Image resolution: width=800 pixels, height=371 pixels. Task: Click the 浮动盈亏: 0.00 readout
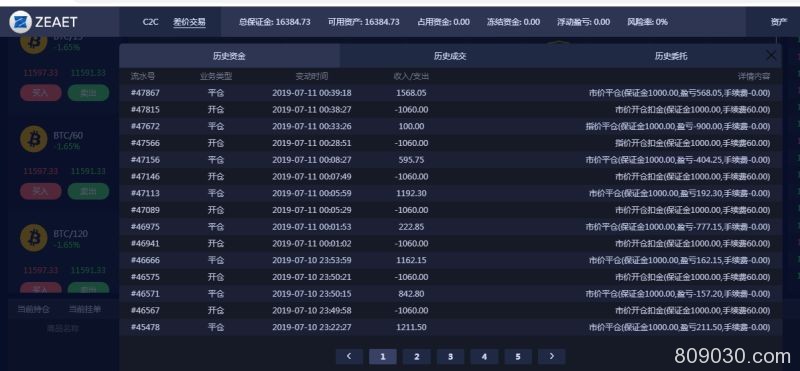[583, 22]
